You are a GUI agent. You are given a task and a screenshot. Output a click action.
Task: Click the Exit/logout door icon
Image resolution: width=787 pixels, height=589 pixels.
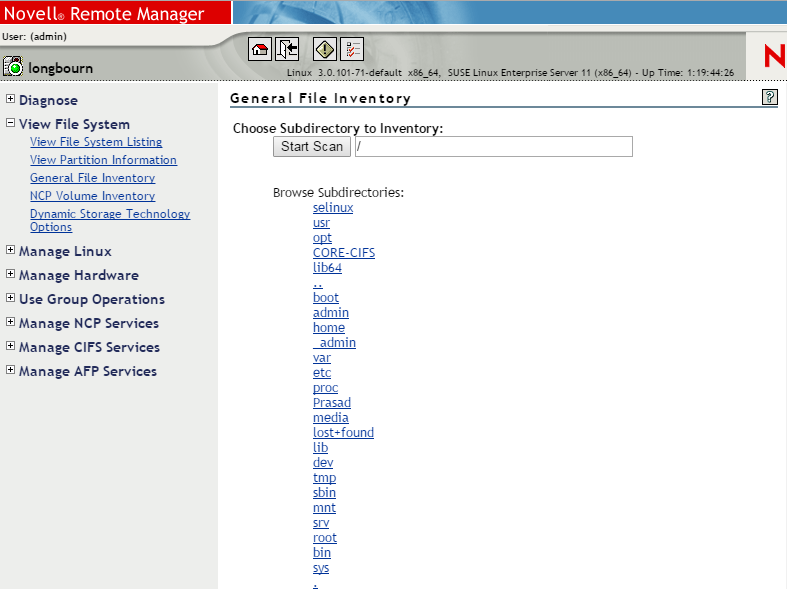click(x=287, y=49)
